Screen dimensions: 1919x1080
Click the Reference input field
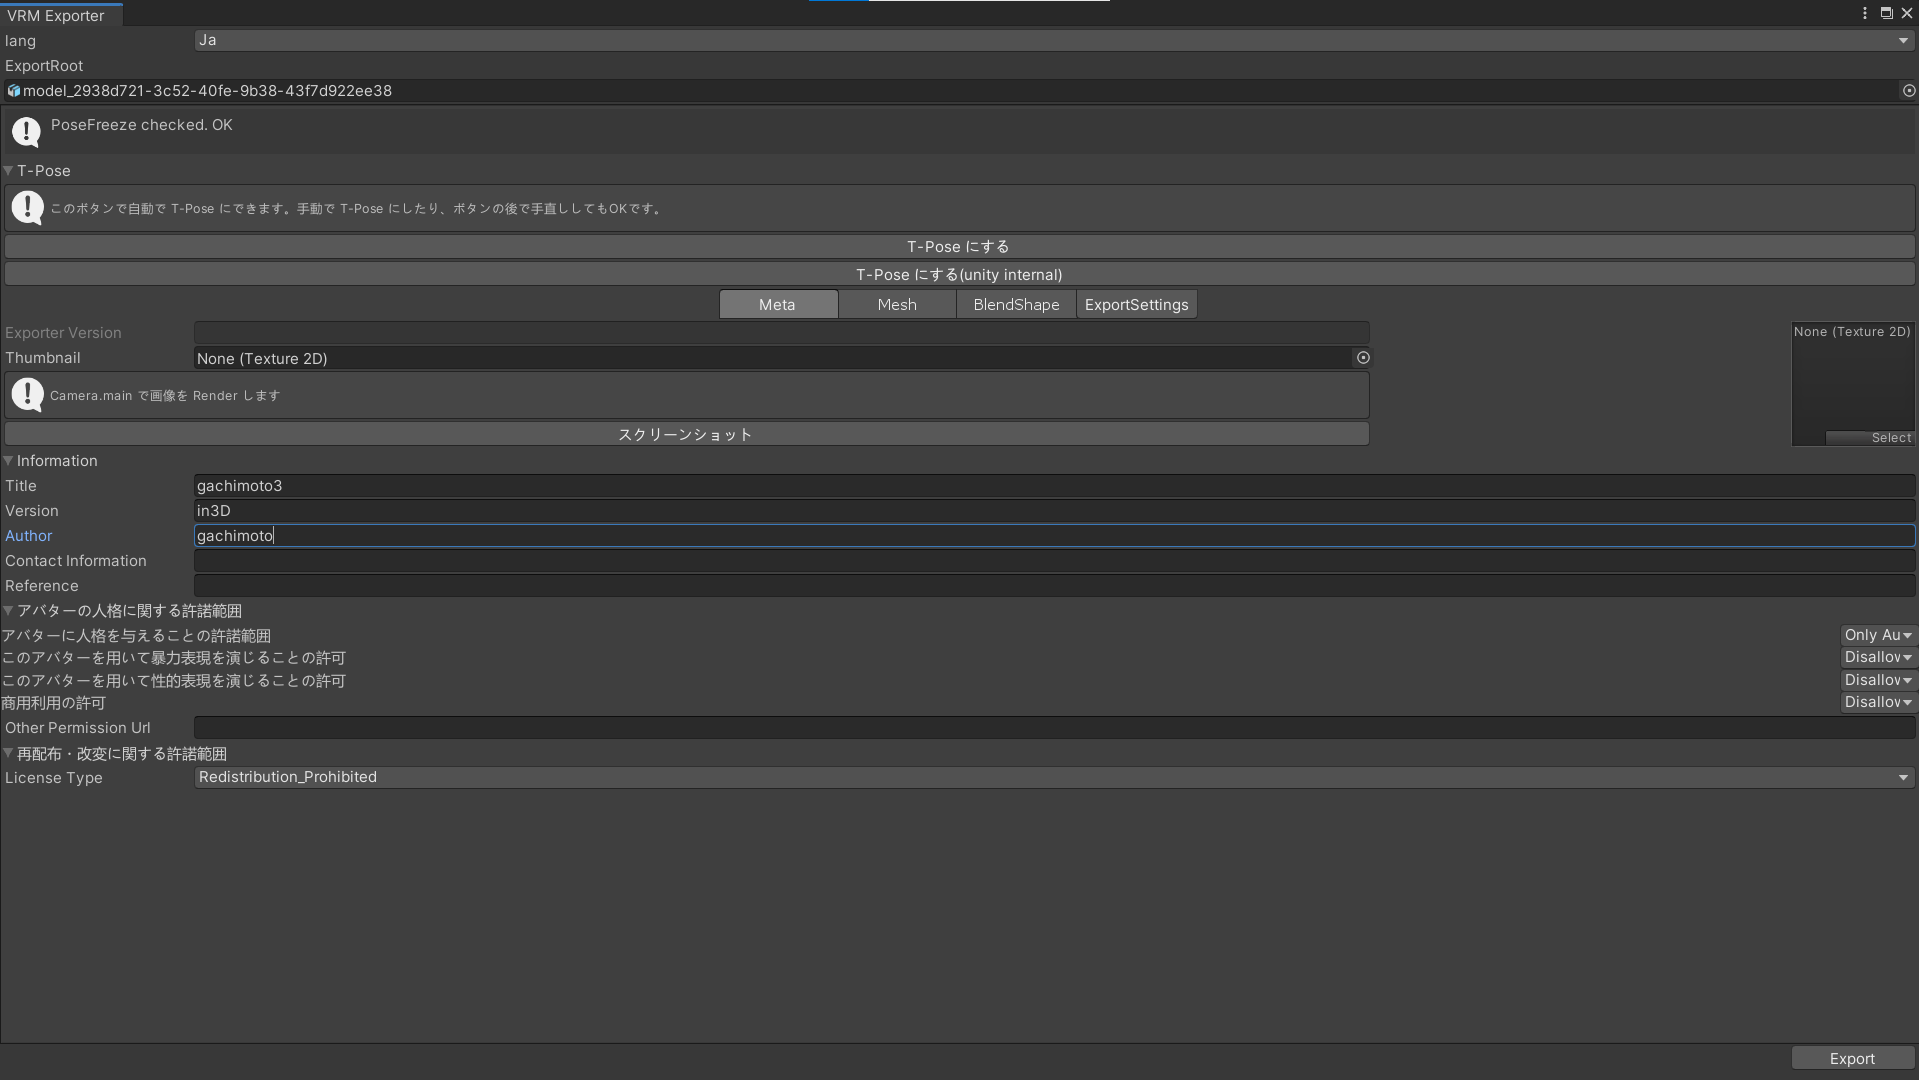pyautogui.click(x=1055, y=586)
